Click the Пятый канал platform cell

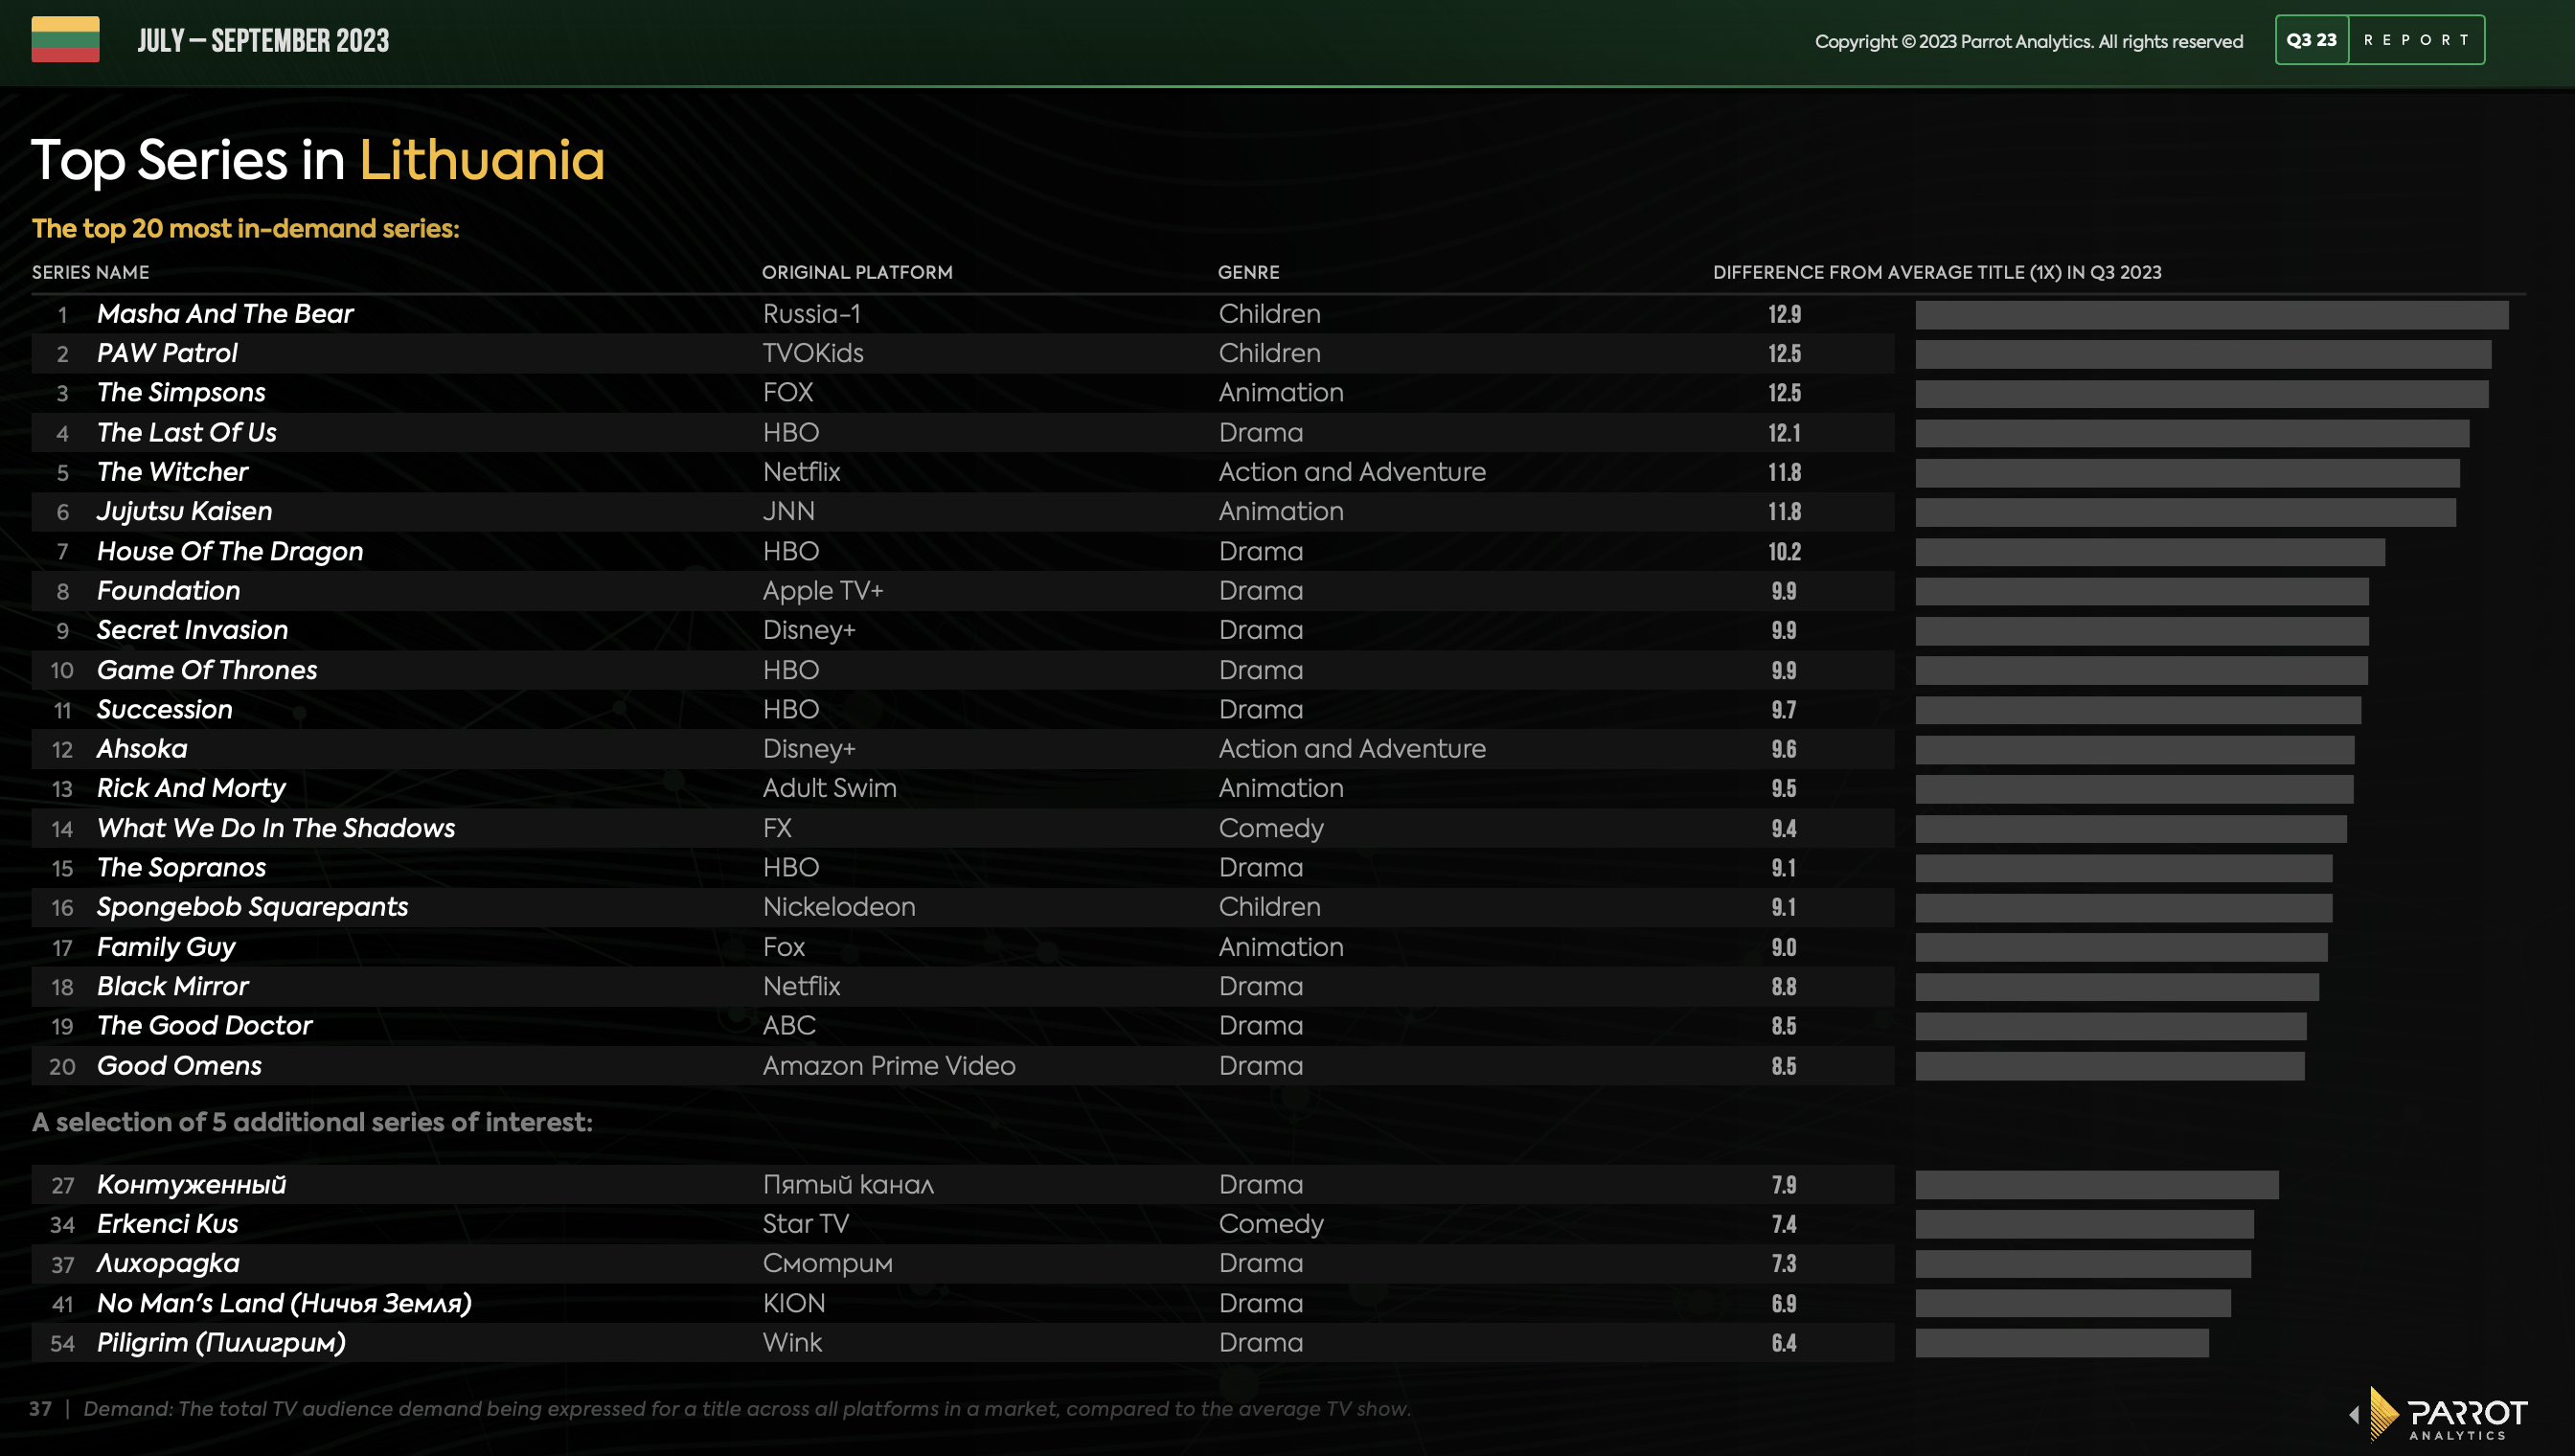(x=848, y=1185)
